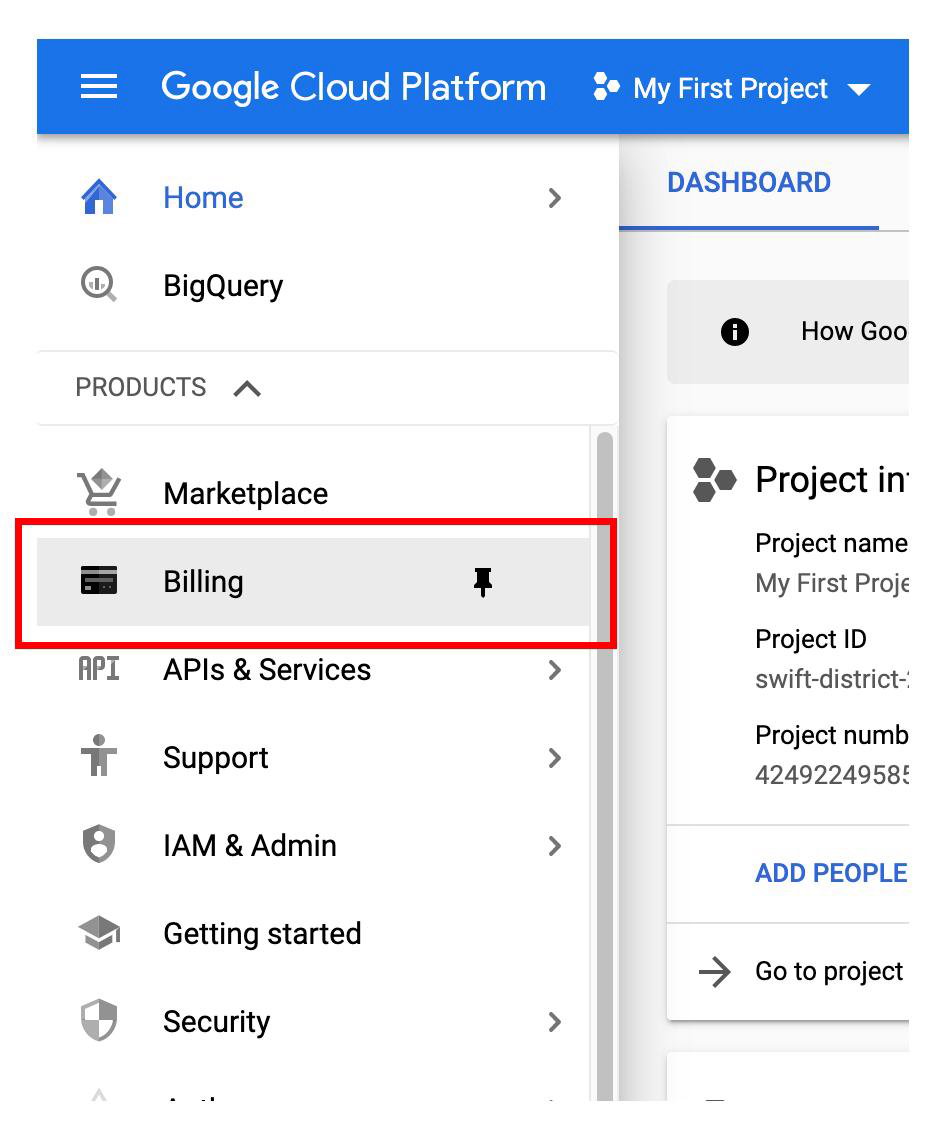Select the swift-district project ID value

coord(832,678)
